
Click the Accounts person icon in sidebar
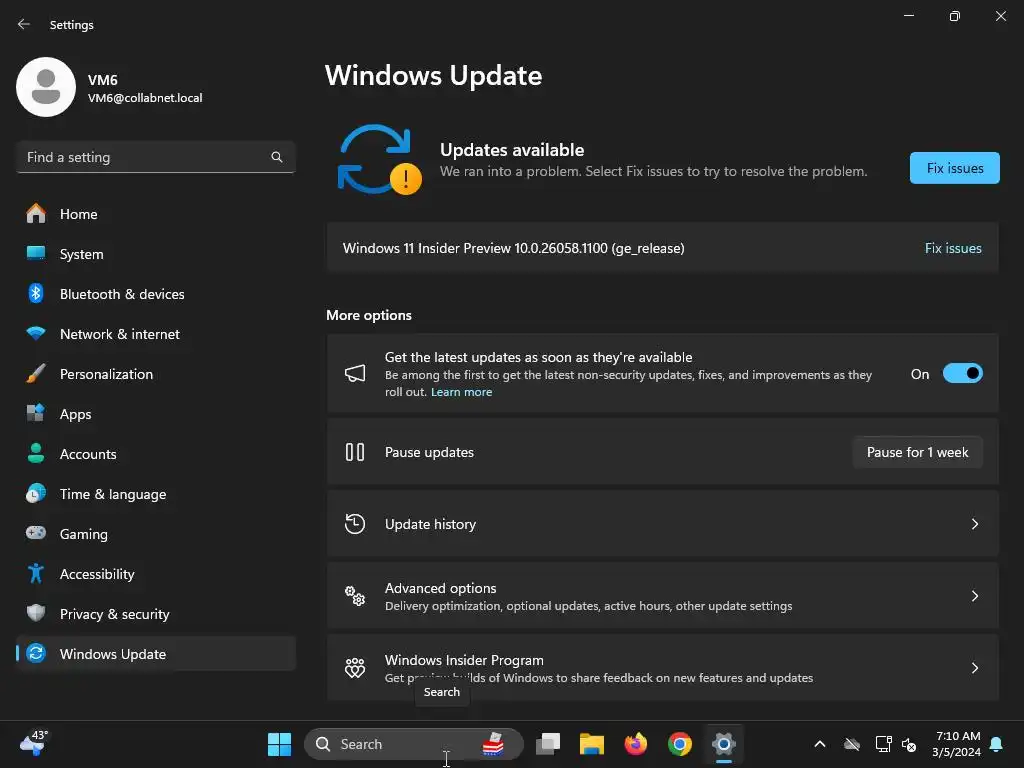coord(36,453)
